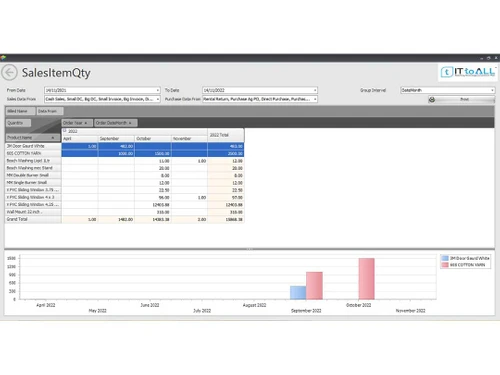Restore down the application window
The width and height of the screenshot is (500, 375).
tap(489, 58)
